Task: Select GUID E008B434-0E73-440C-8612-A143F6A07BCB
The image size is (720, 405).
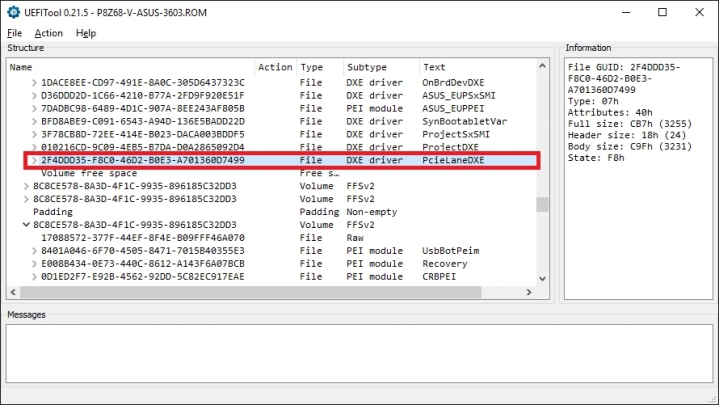Action: click(x=143, y=264)
